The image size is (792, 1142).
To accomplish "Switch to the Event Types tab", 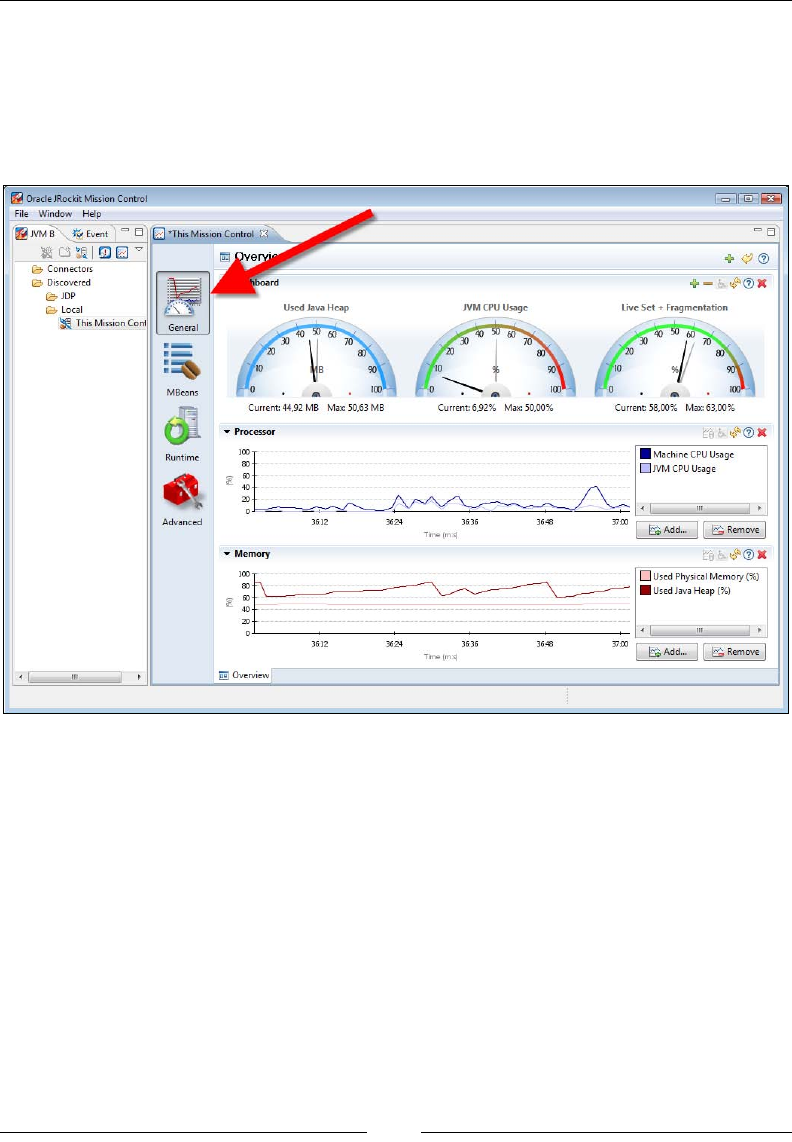I will (x=90, y=234).
